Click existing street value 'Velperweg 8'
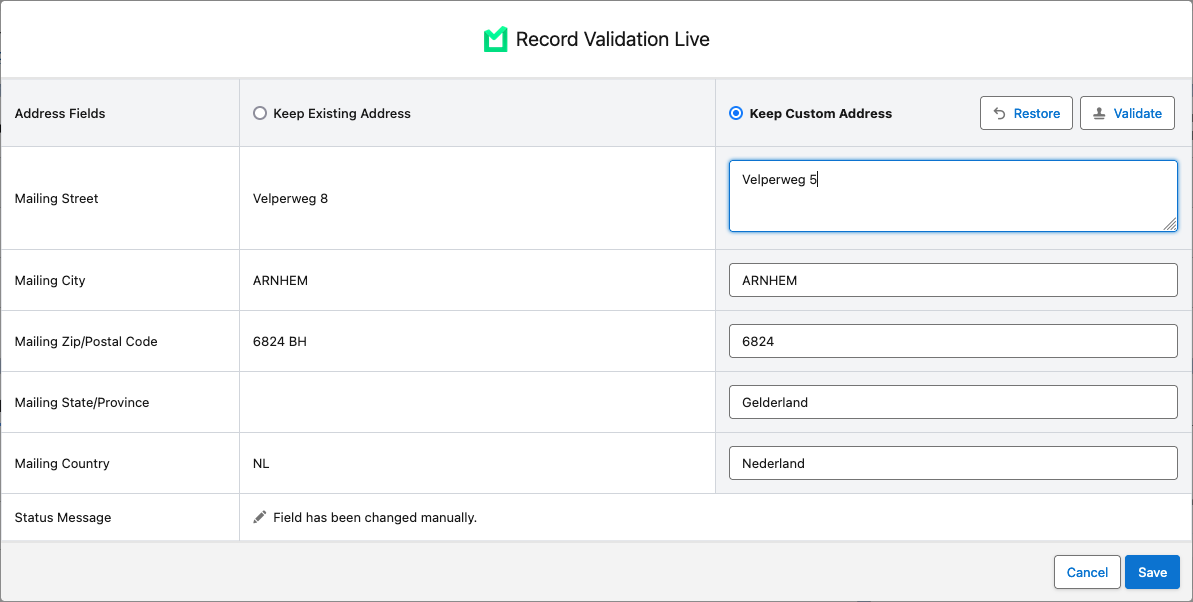This screenshot has height=602, width=1193. coord(290,199)
